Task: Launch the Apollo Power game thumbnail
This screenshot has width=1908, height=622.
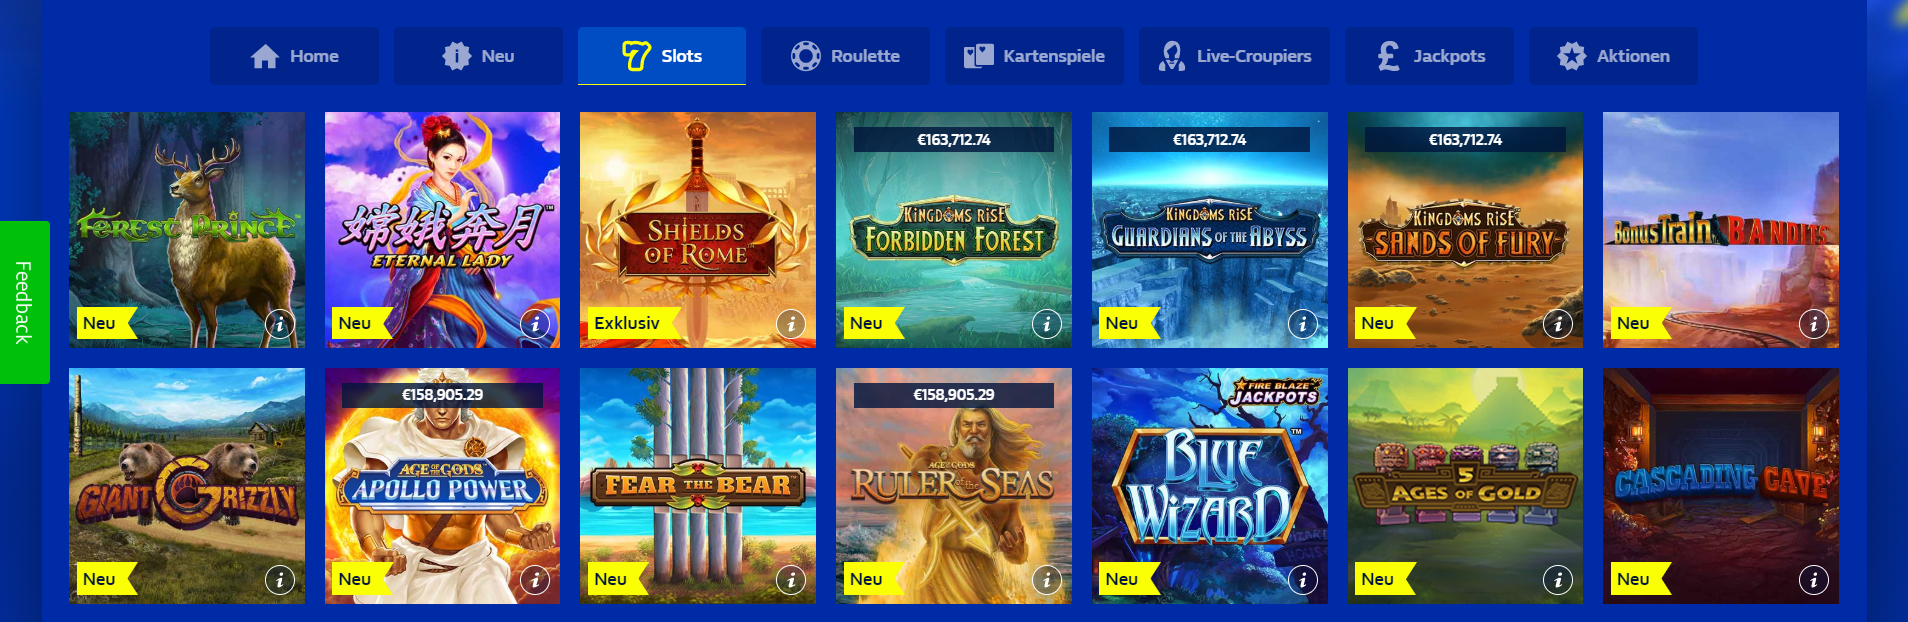Action: (442, 486)
